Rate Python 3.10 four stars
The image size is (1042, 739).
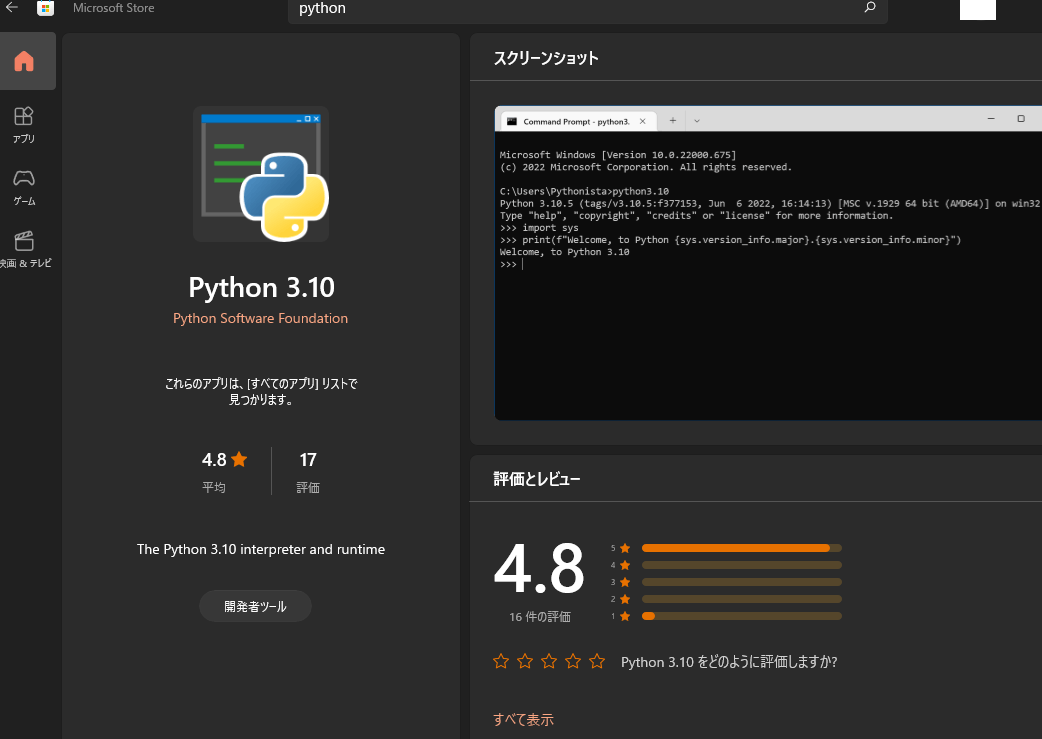pyautogui.click(x=573, y=661)
